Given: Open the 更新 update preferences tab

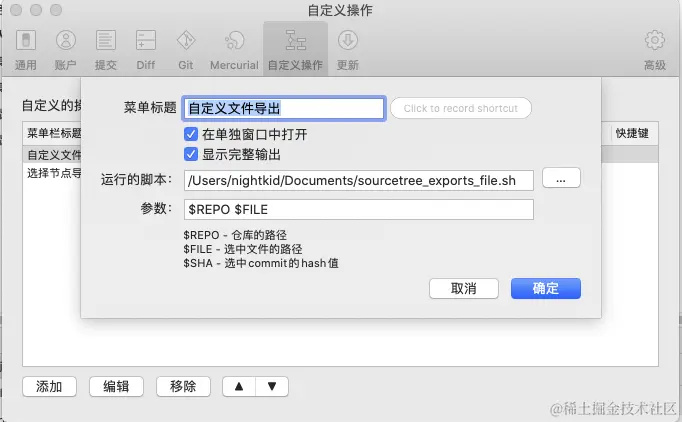Looking at the screenshot, I should click(348, 50).
